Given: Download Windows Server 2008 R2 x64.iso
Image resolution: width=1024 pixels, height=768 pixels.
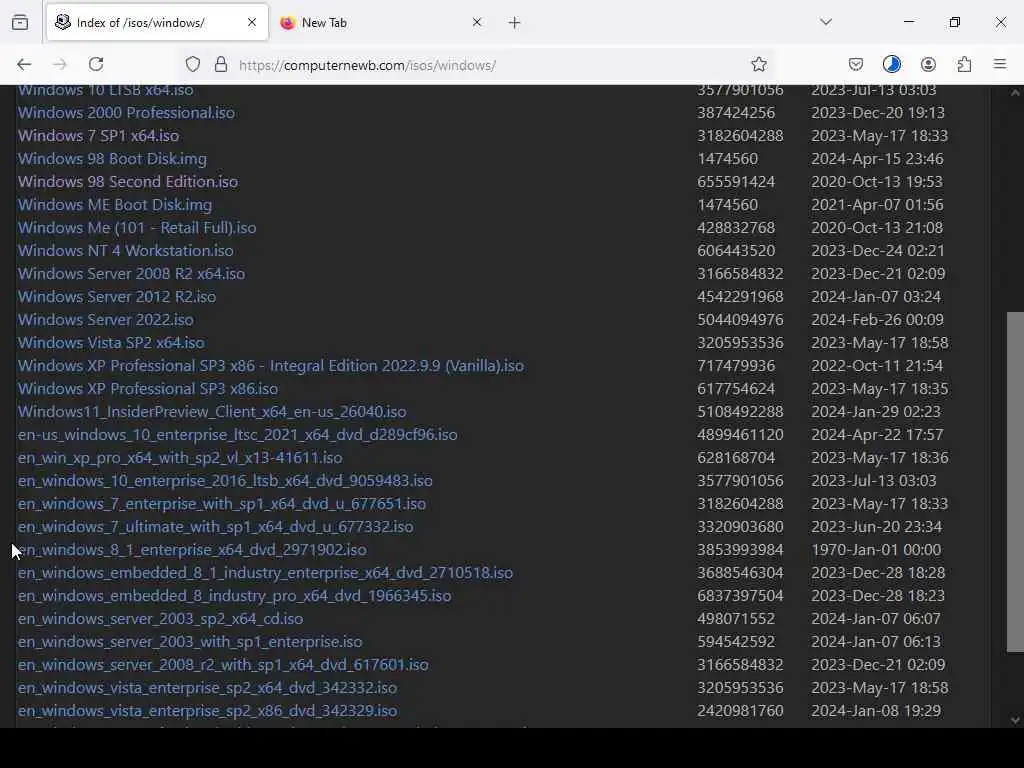Looking at the screenshot, I should 131,274.
